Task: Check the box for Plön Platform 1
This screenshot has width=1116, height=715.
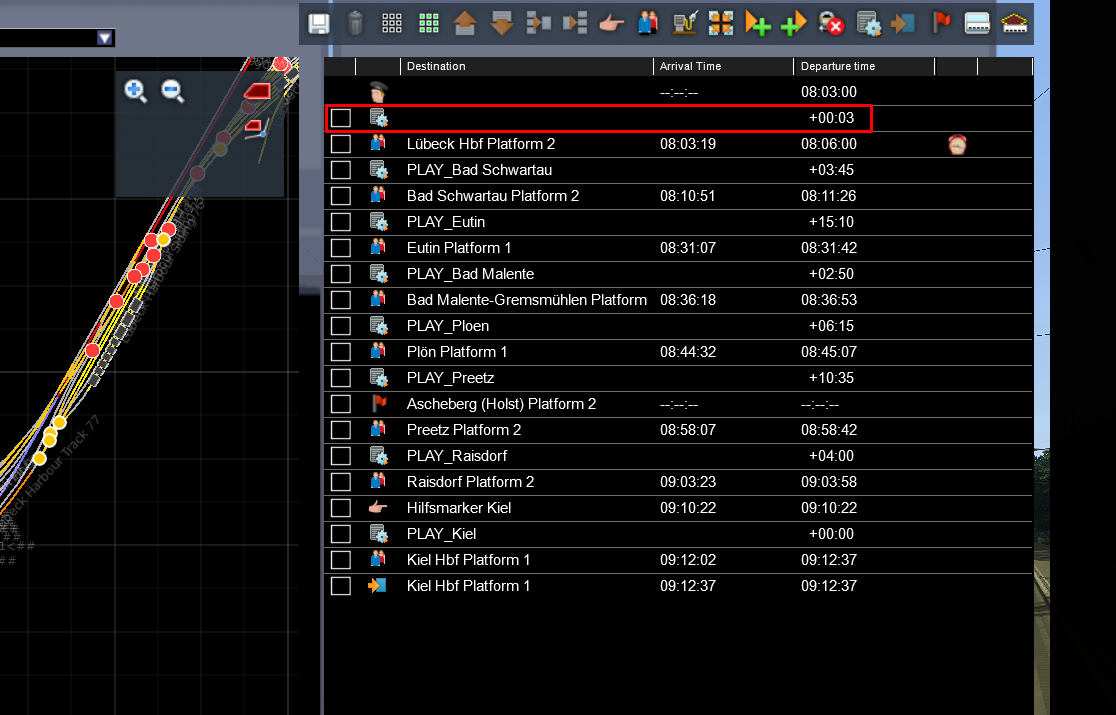Action: (341, 352)
